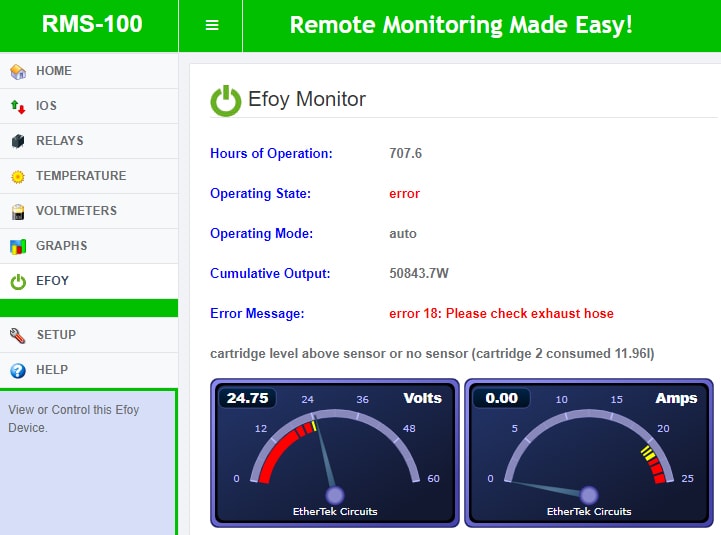Go to the GRAPHS section

[61, 246]
